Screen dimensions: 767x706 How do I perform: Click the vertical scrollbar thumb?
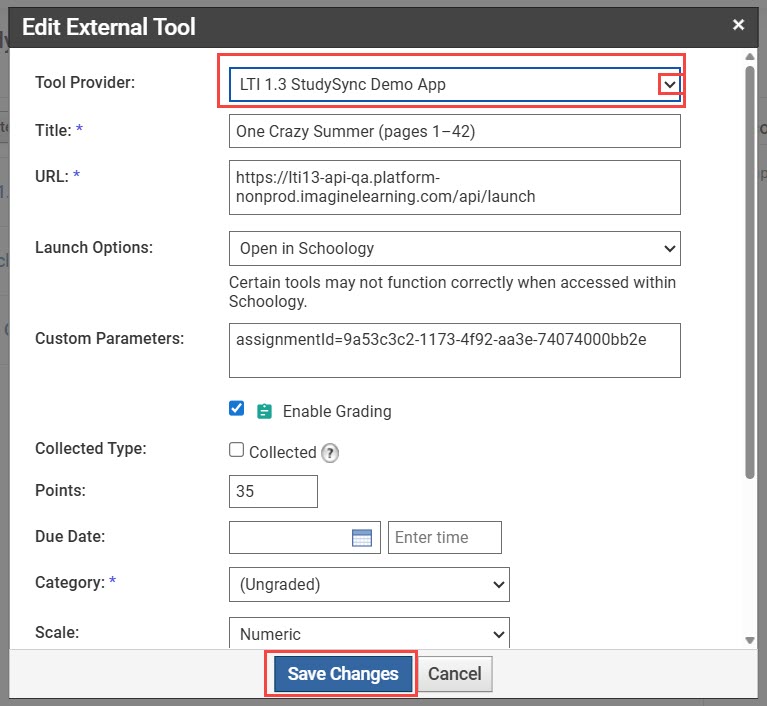tap(750, 273)
